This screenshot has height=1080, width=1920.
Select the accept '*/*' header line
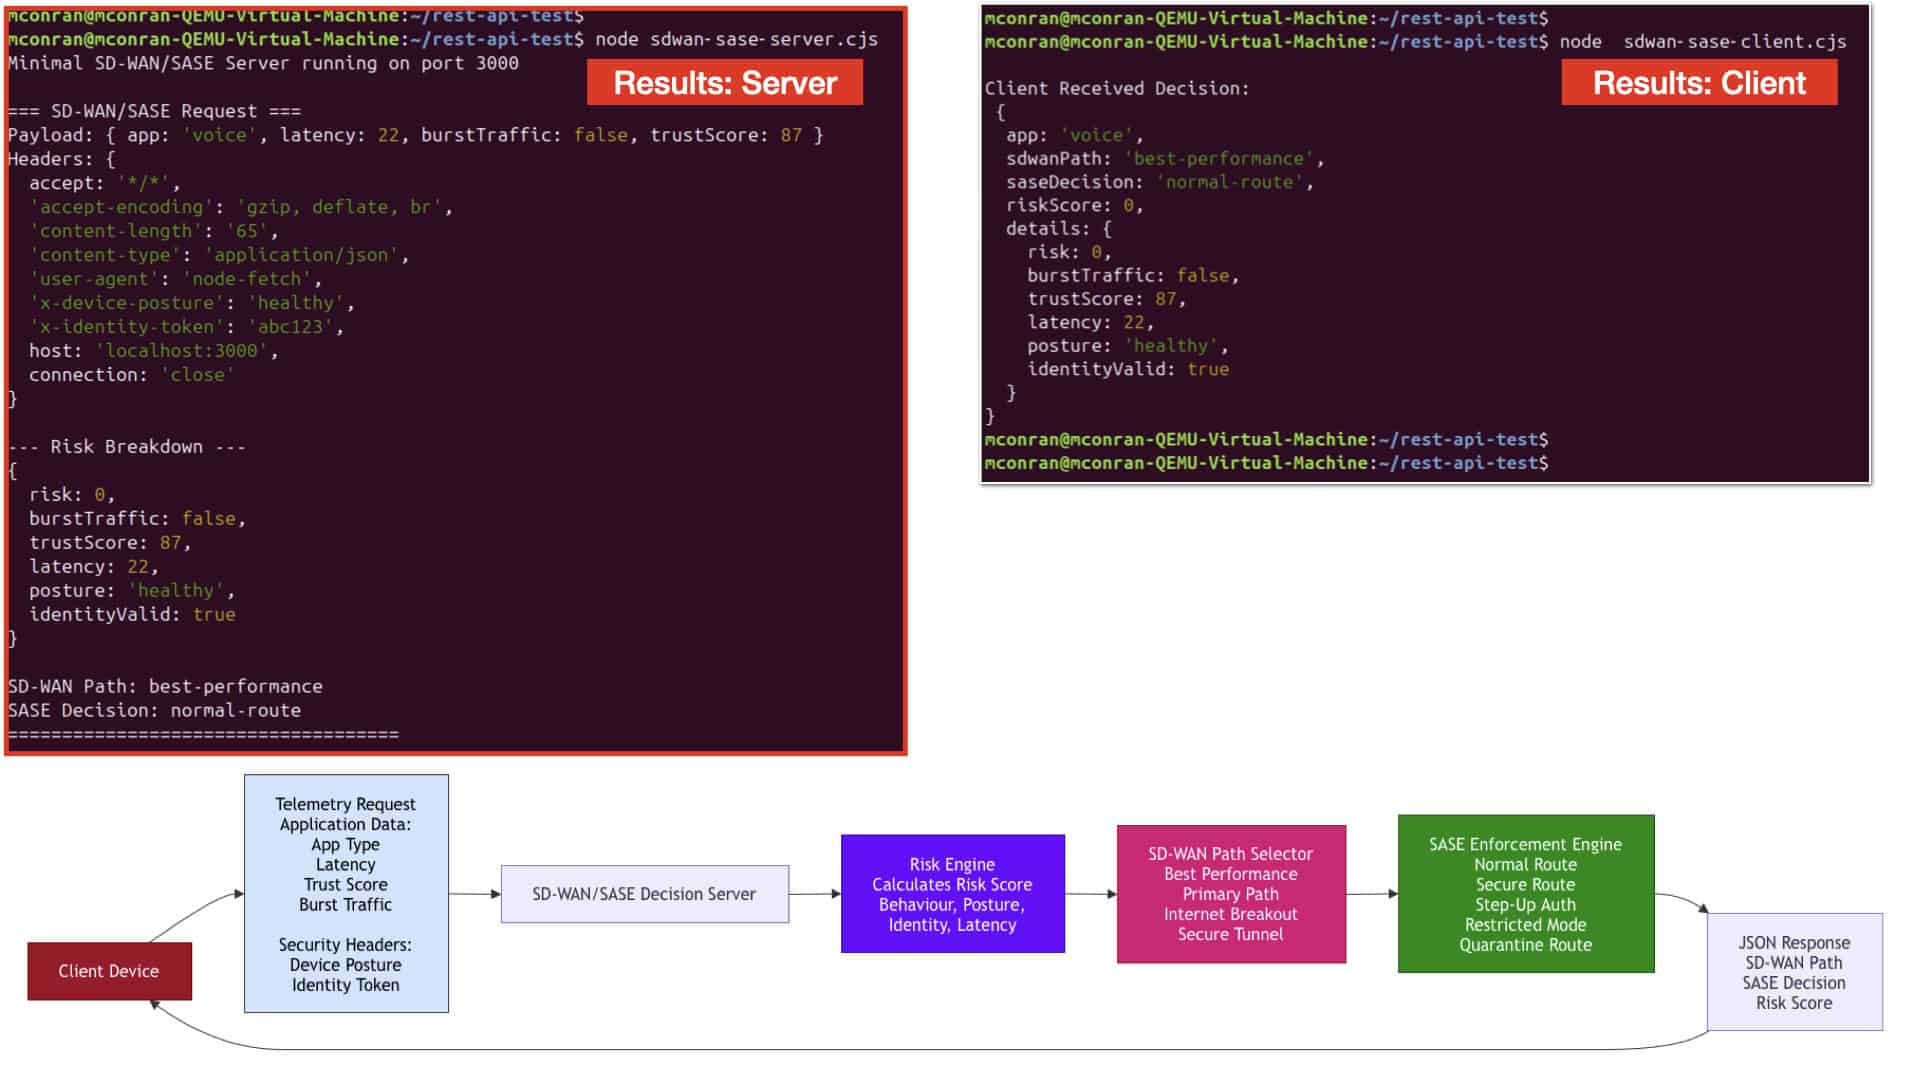104,183
